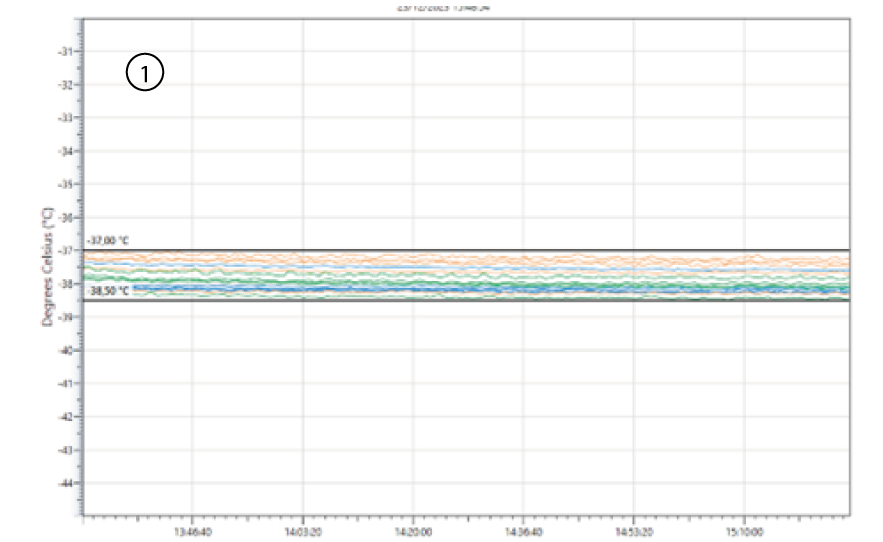The width and height of the screenshot is (883, 542).
Task: Click the Degrees Celsius axis title
Action: click(47, 268)
